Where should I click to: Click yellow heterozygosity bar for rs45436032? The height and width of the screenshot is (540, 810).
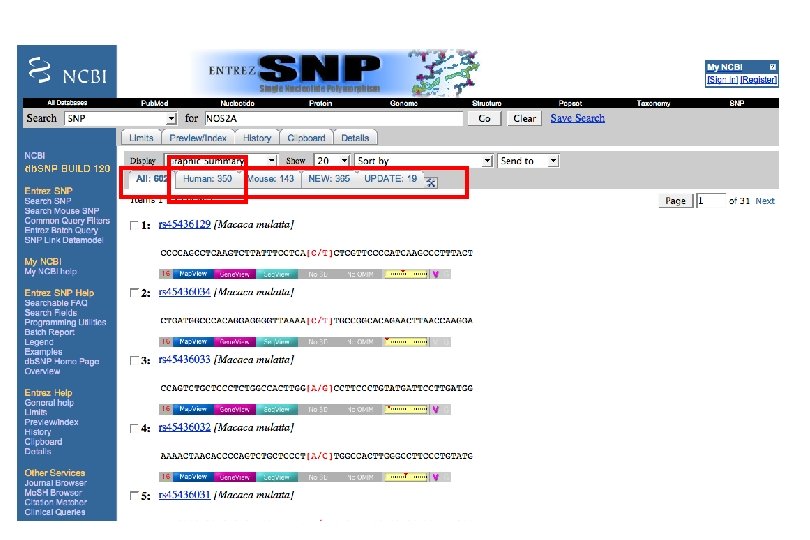click(x=406, y=477)
